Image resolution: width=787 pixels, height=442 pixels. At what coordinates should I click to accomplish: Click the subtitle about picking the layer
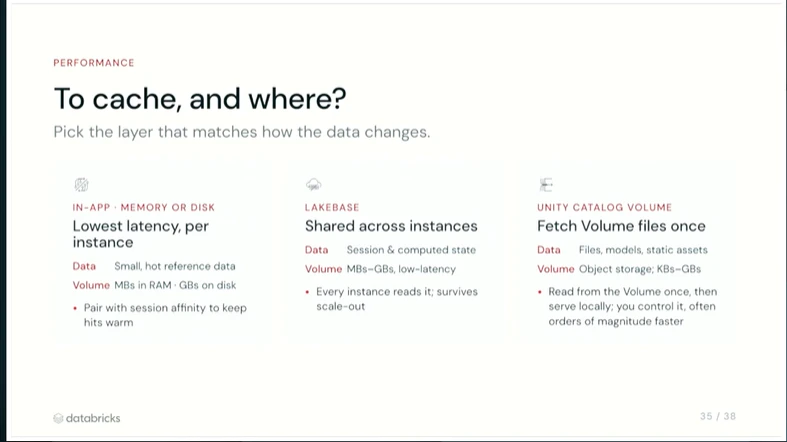tap(241, 132)
